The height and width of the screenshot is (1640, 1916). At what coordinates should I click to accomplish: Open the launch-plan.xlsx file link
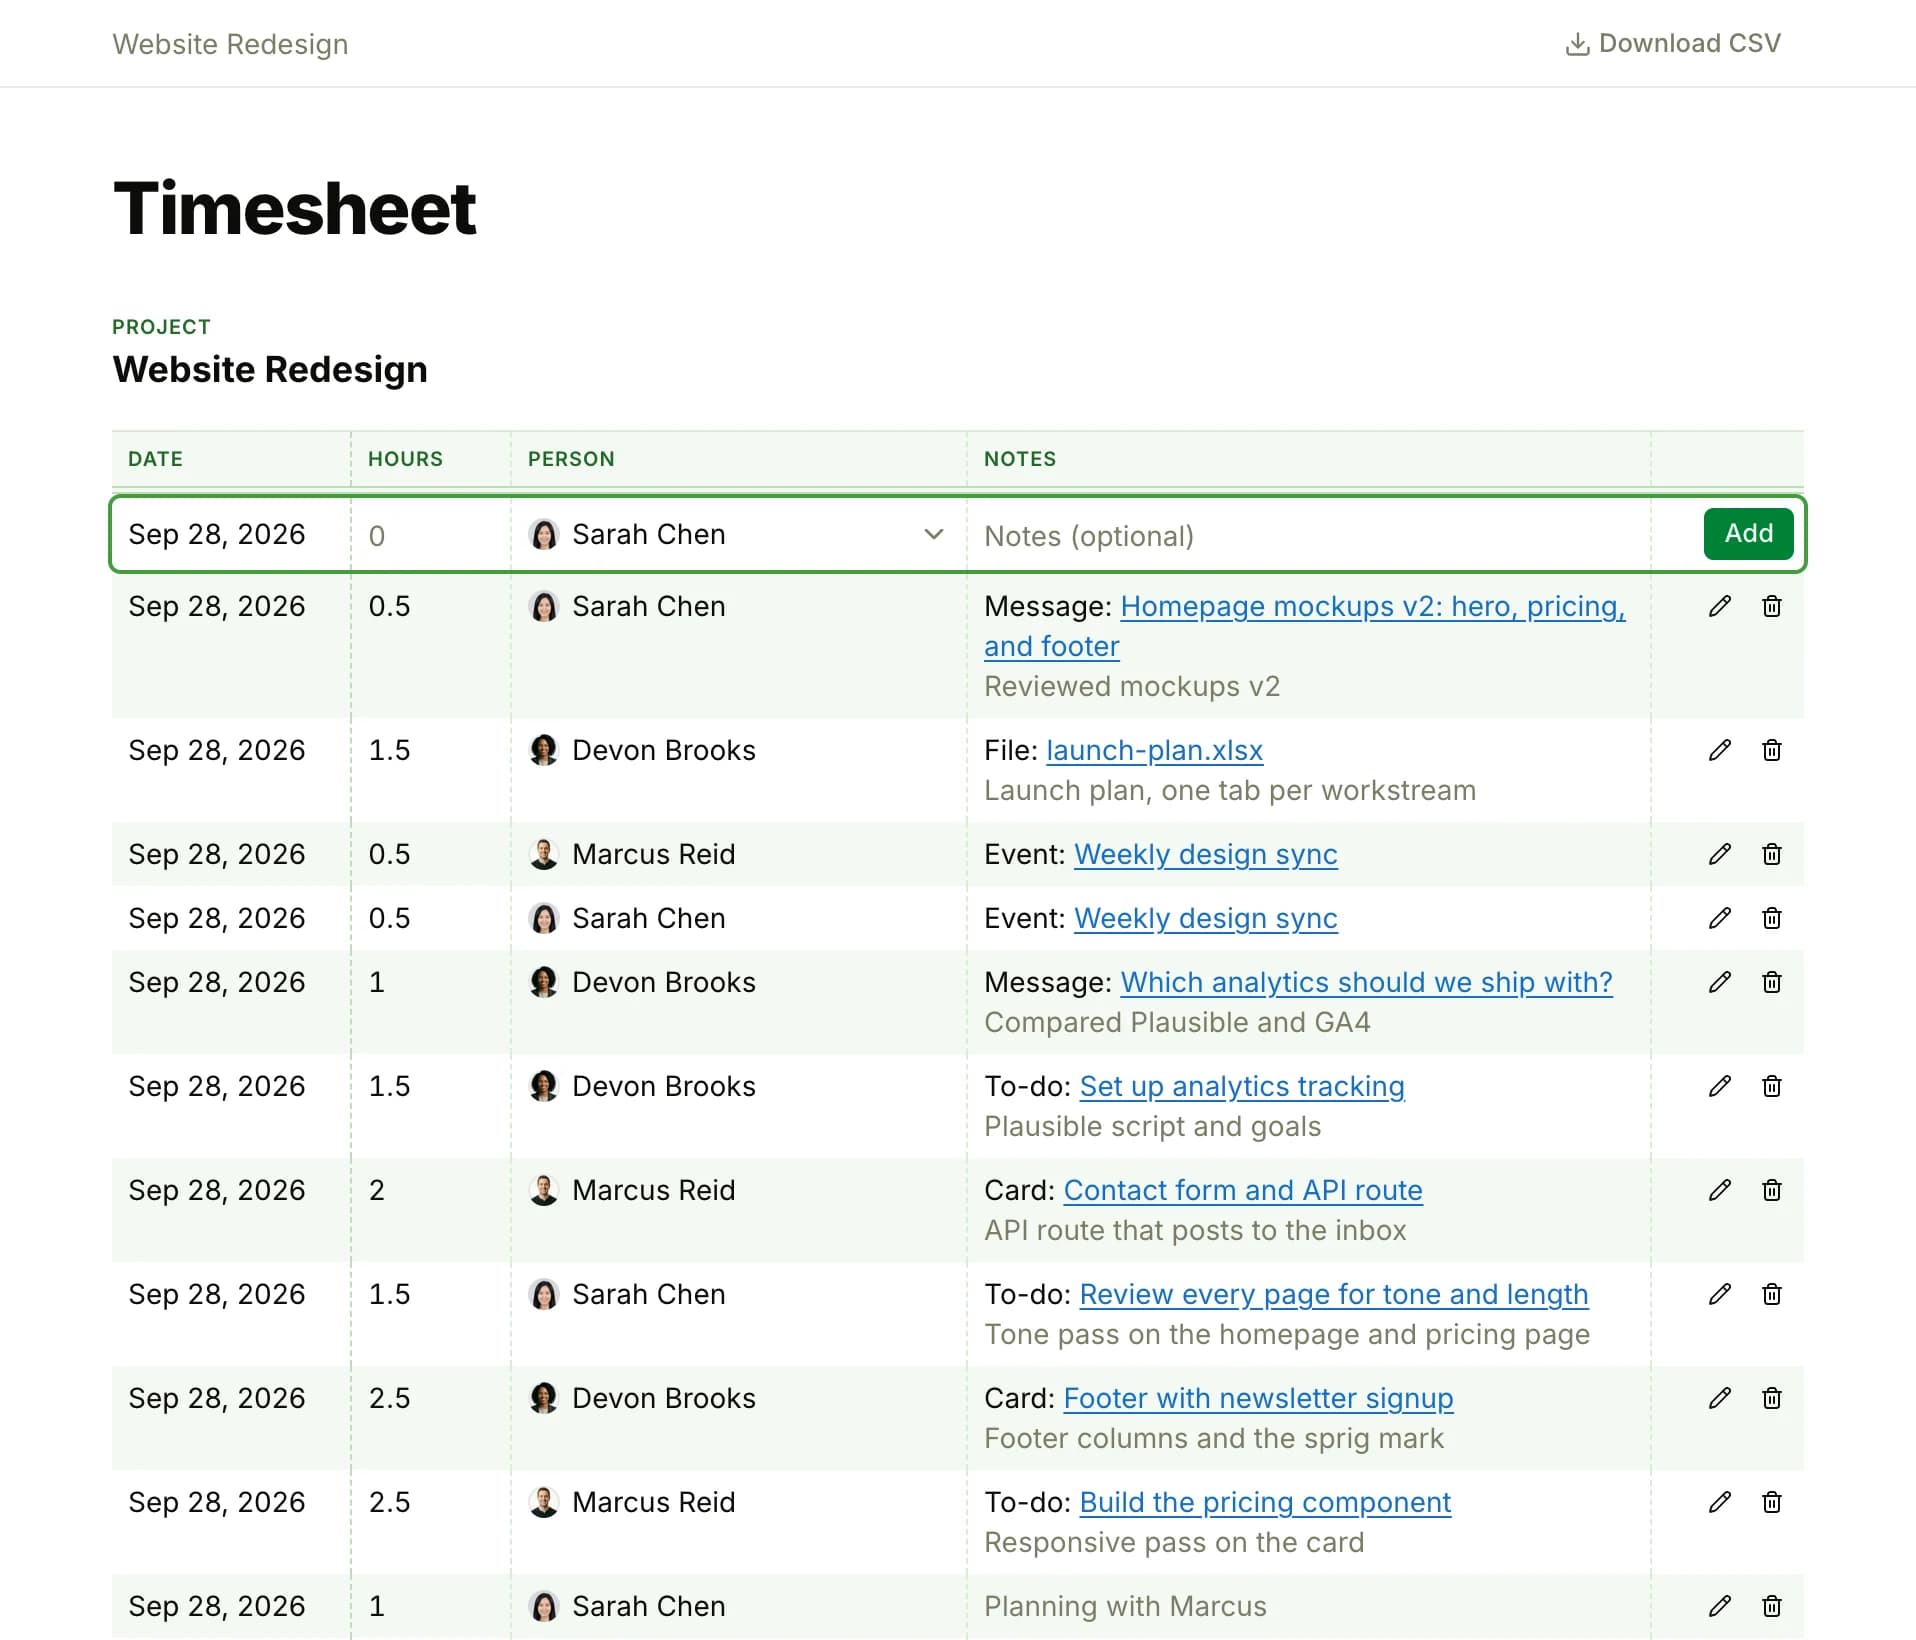pyautogui.click(x=1154, y=750)
